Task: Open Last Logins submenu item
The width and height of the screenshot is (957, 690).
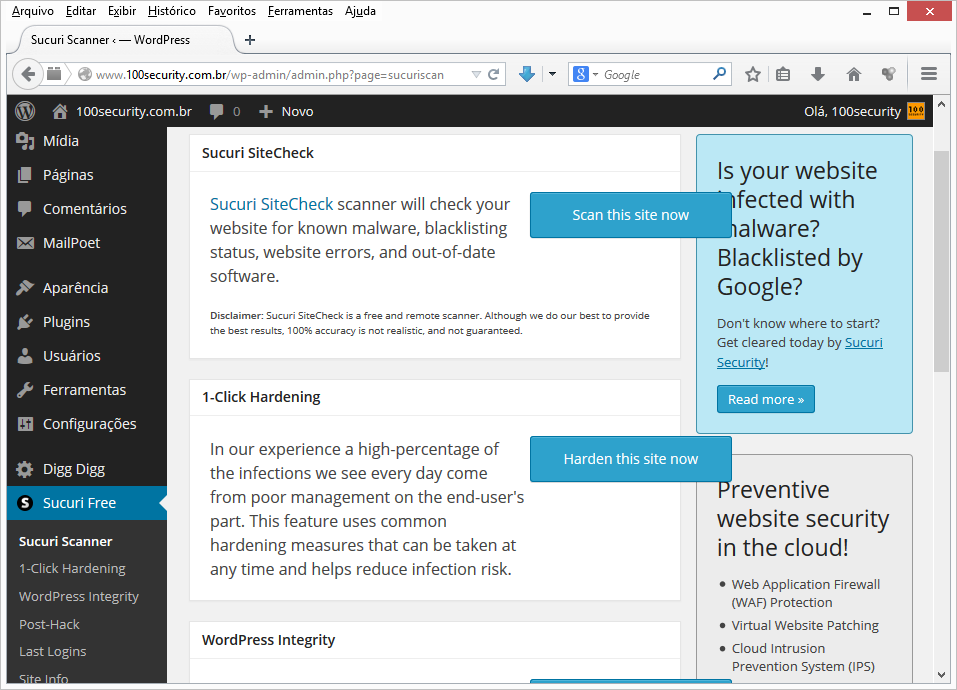Action: click(52, 652)
